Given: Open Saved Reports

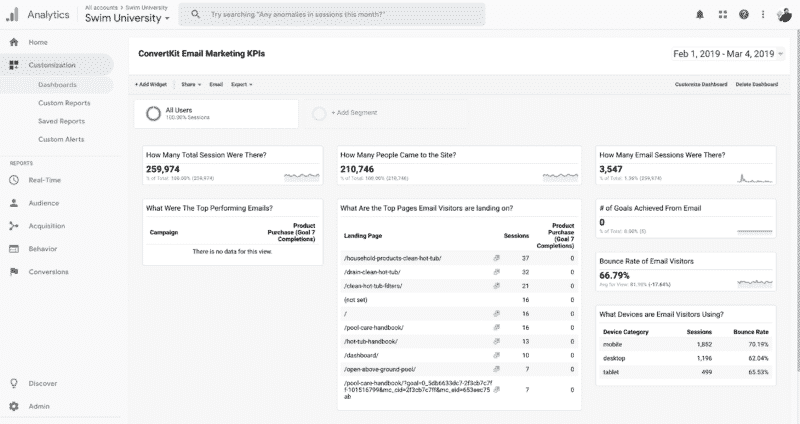Looking at the screenshot, I should [61, 121].
